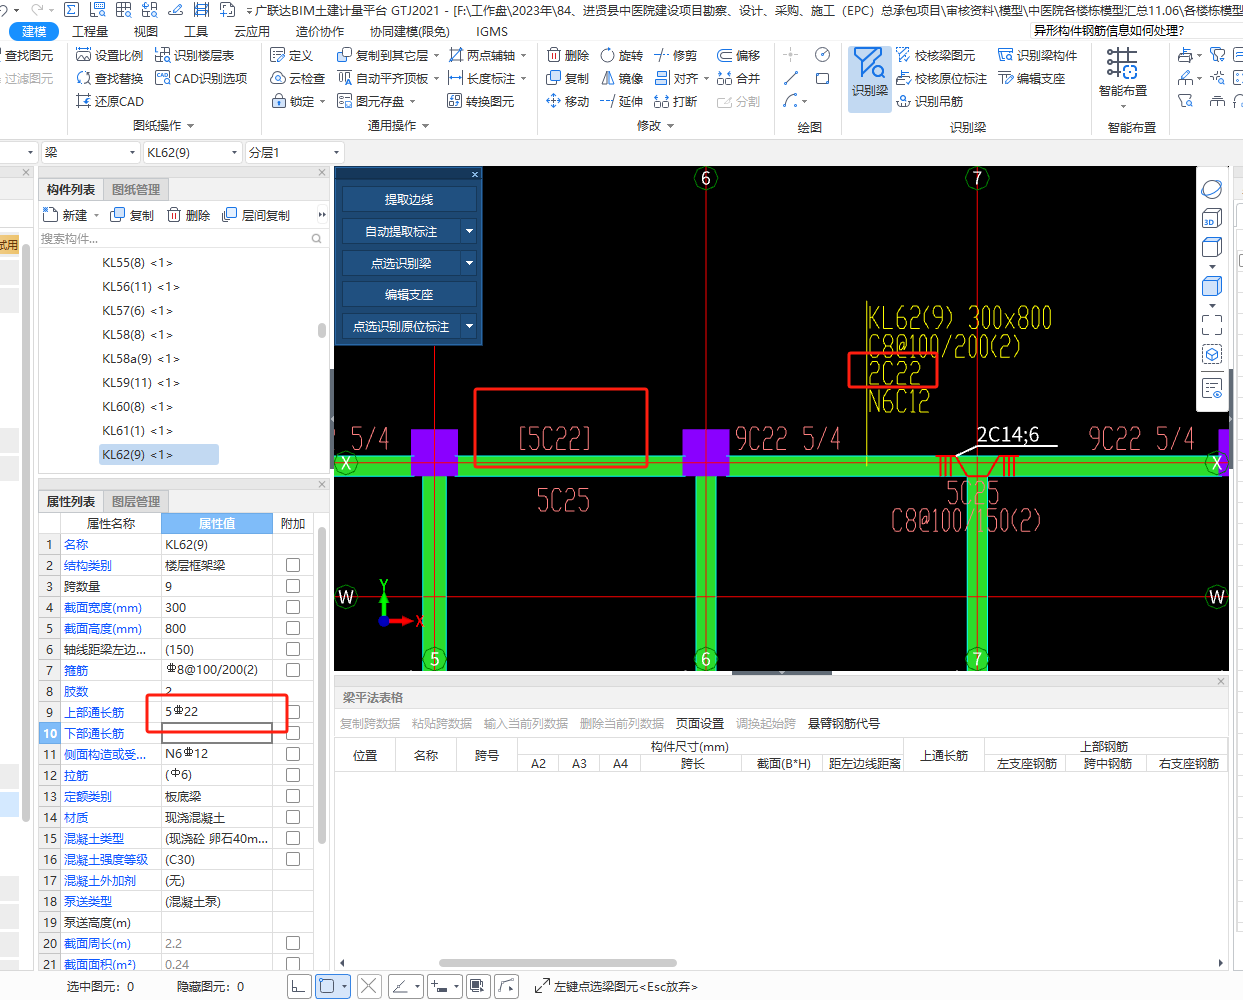
Task: Select the 移动 tool
Action: tap(567, 101)
